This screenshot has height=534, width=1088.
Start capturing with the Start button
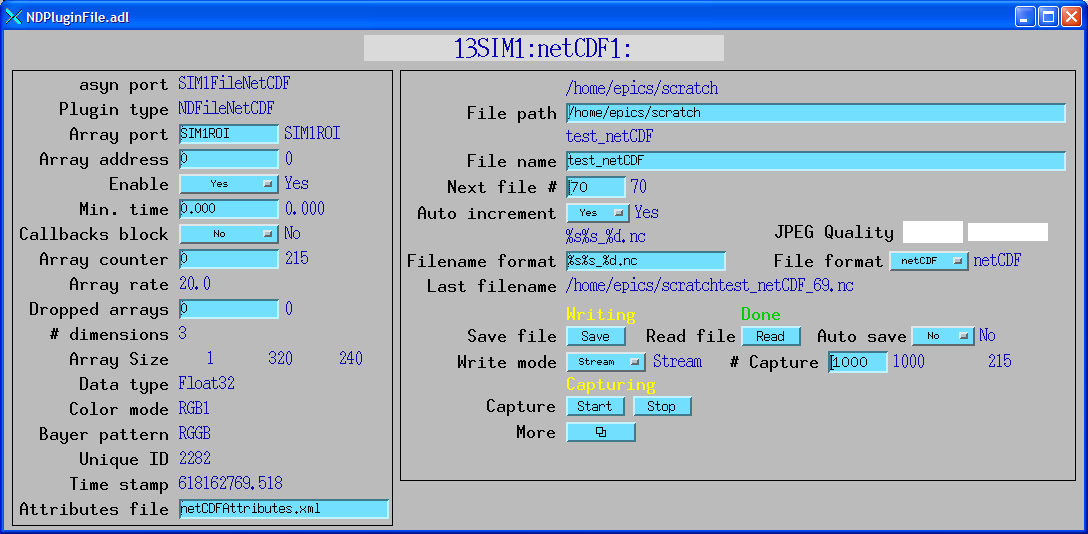point(595,406)
